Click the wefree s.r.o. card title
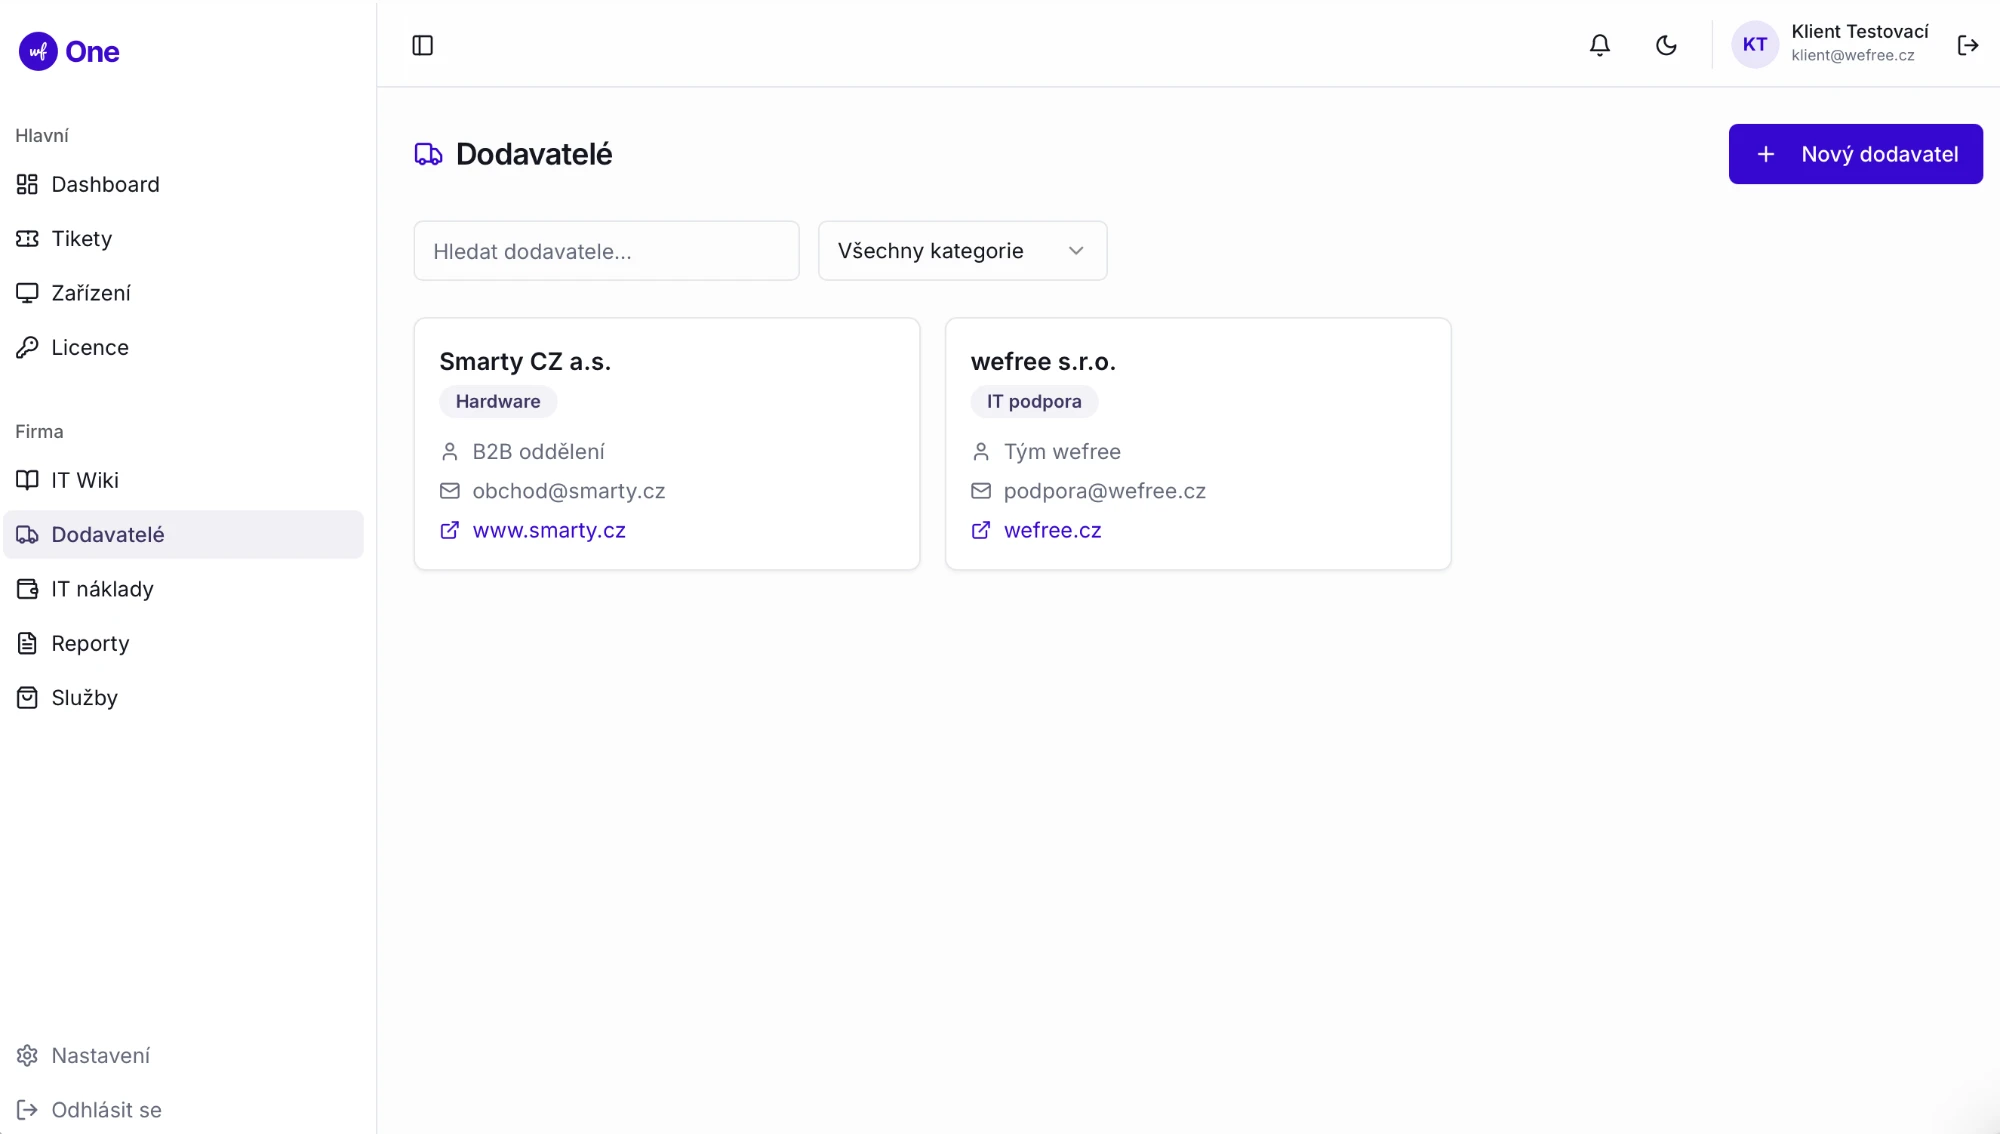 (x=1043, y=361)
